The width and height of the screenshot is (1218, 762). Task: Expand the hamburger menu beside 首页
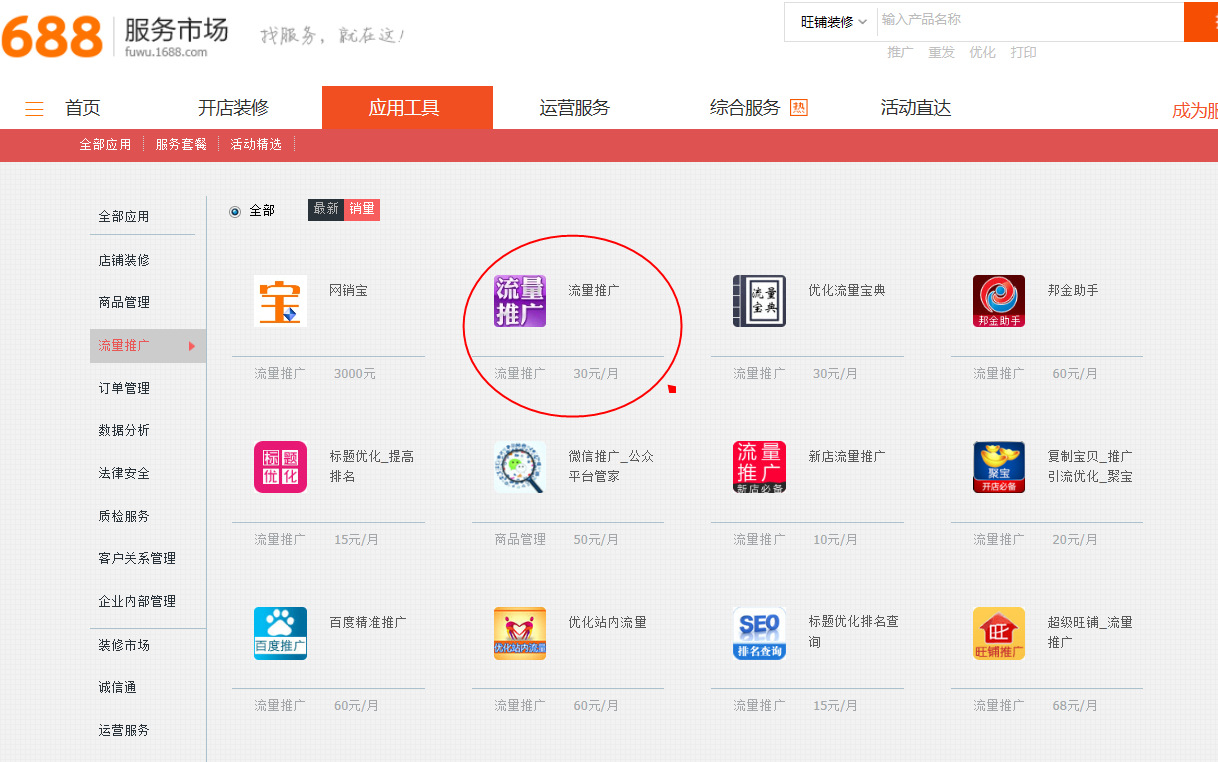pos(35,109)
